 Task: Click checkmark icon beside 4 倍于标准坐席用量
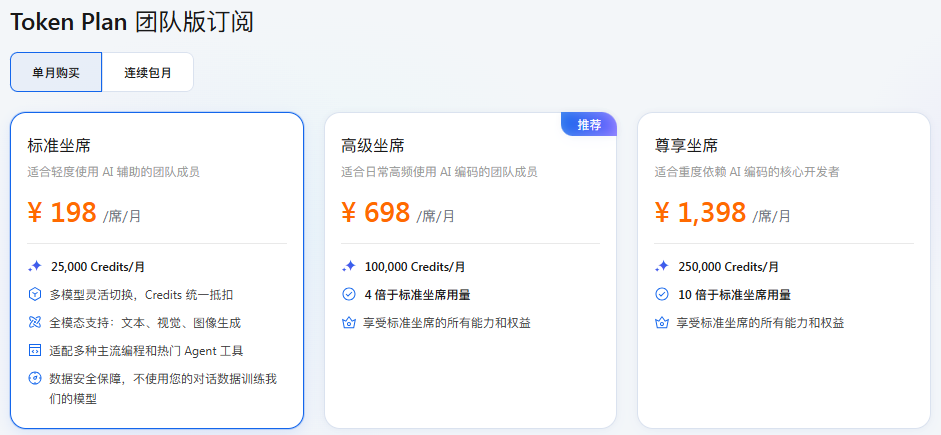(349, 295)
